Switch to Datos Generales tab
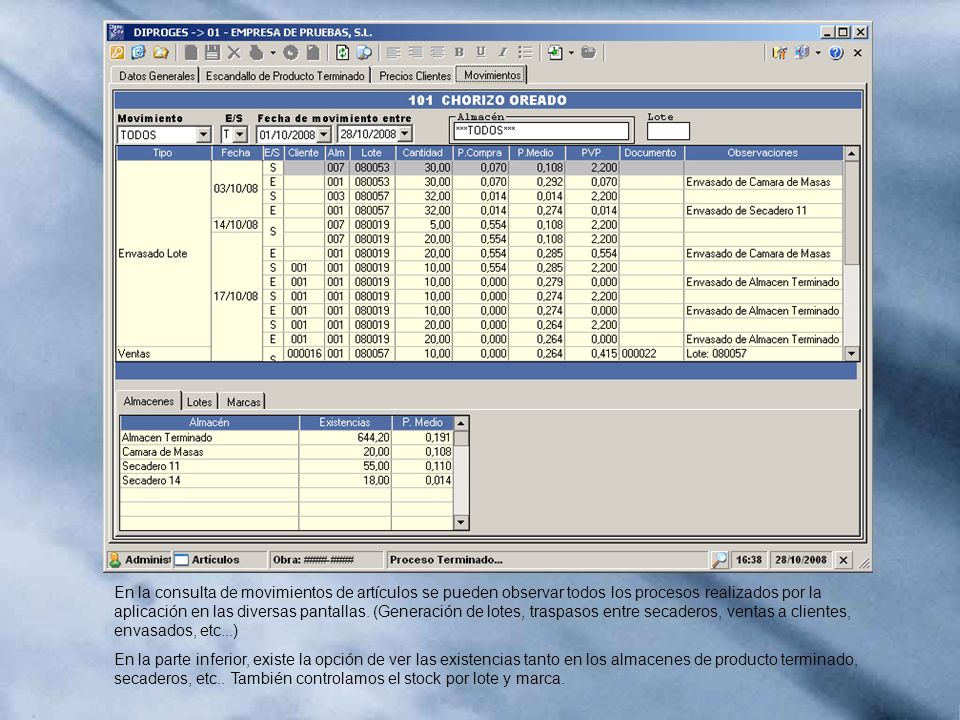960x720 pixels. 157,76
